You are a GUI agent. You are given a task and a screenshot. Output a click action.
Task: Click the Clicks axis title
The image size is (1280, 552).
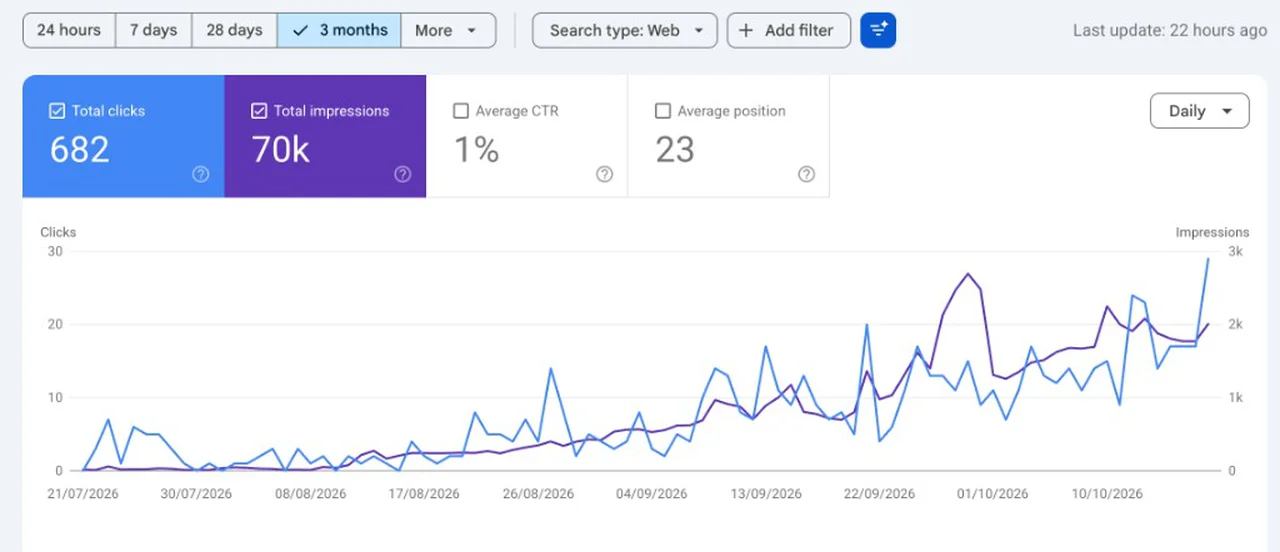(58, 232)
